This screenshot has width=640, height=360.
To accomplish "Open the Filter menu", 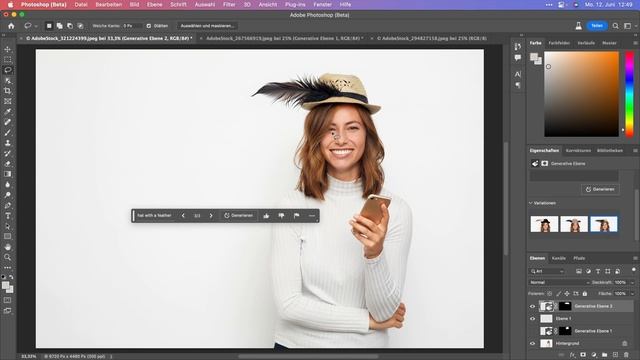I will coord(229,4).
